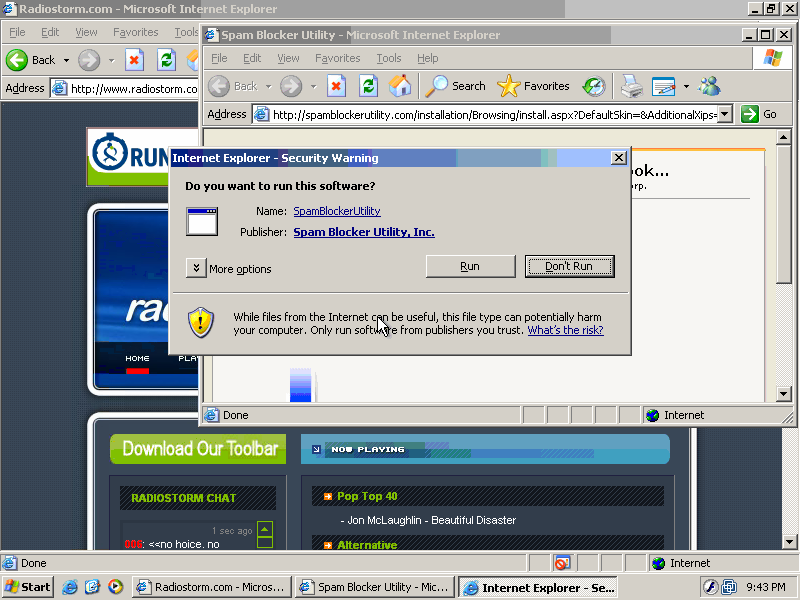Click scroll-down arrow of Radiostorm page scrollbar
Image resolution: width=800 pixels, height=600 pixels.
point(789,542)
